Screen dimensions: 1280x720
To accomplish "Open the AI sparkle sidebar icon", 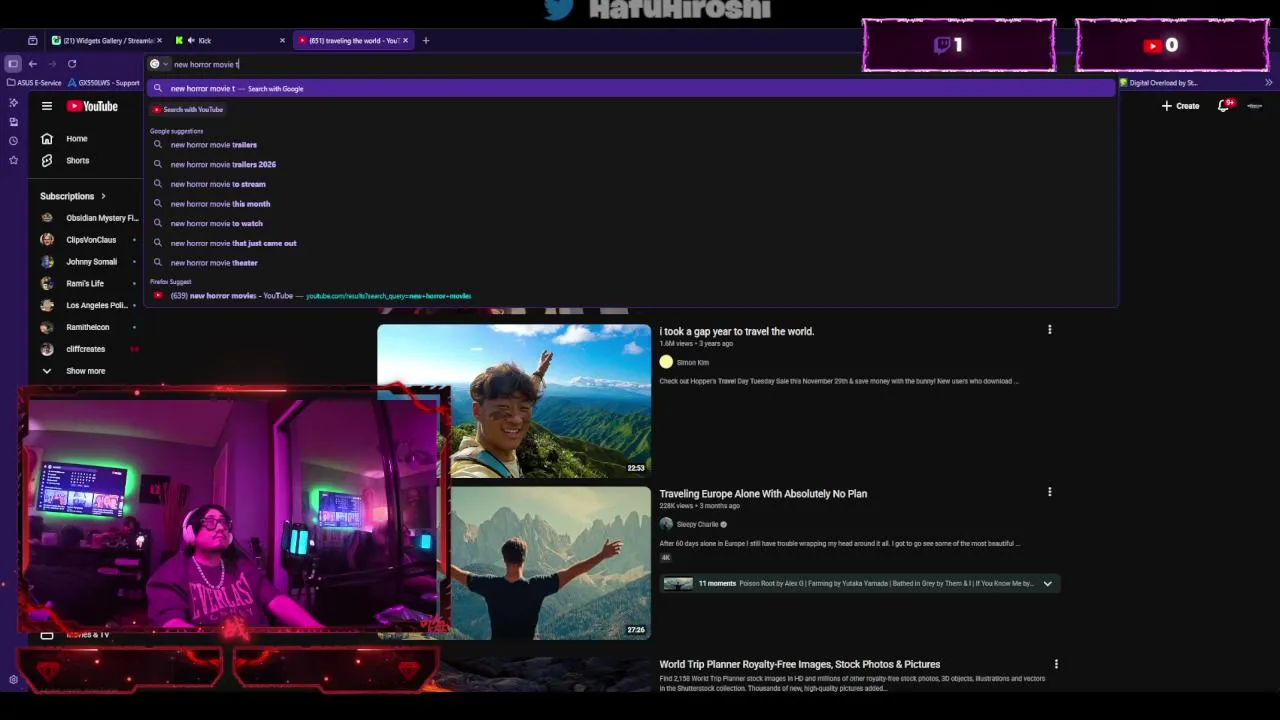I will coord(13,102).
